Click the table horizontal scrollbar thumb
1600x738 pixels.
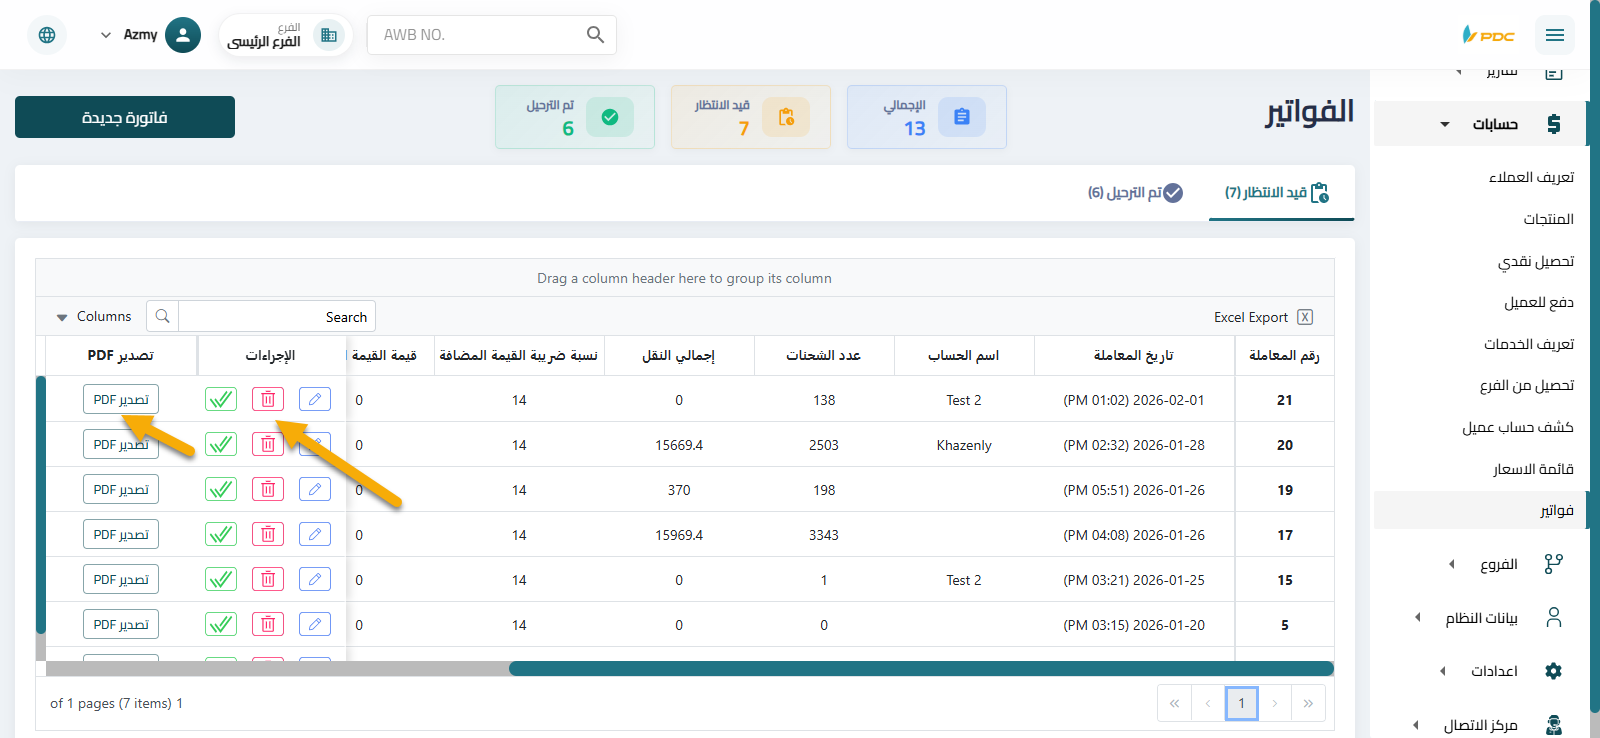[x=921, y=668]
